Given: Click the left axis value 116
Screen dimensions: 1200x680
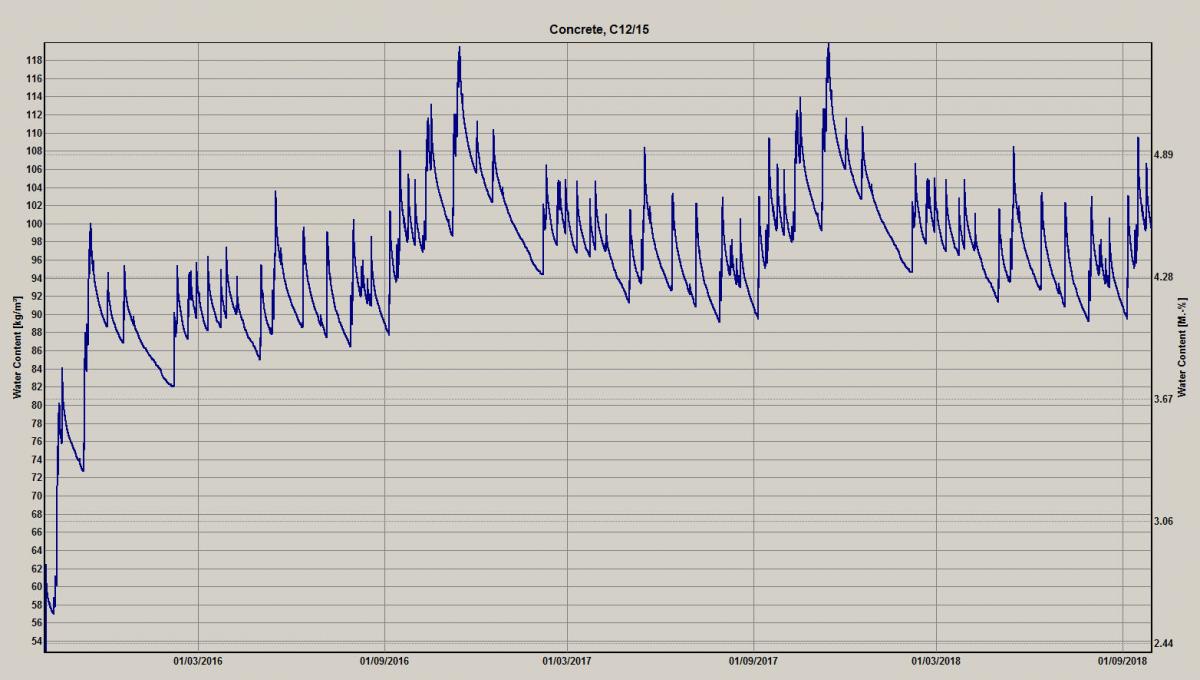Looking at the screenshot, I should pos(33,78).
